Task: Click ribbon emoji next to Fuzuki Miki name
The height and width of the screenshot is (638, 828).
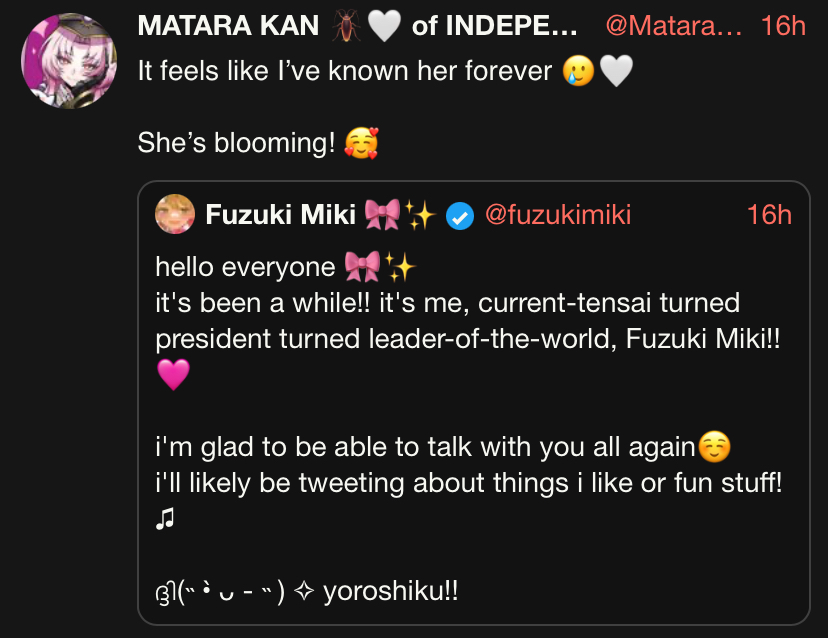Action: pyautogui.click(x=382, y=214)
